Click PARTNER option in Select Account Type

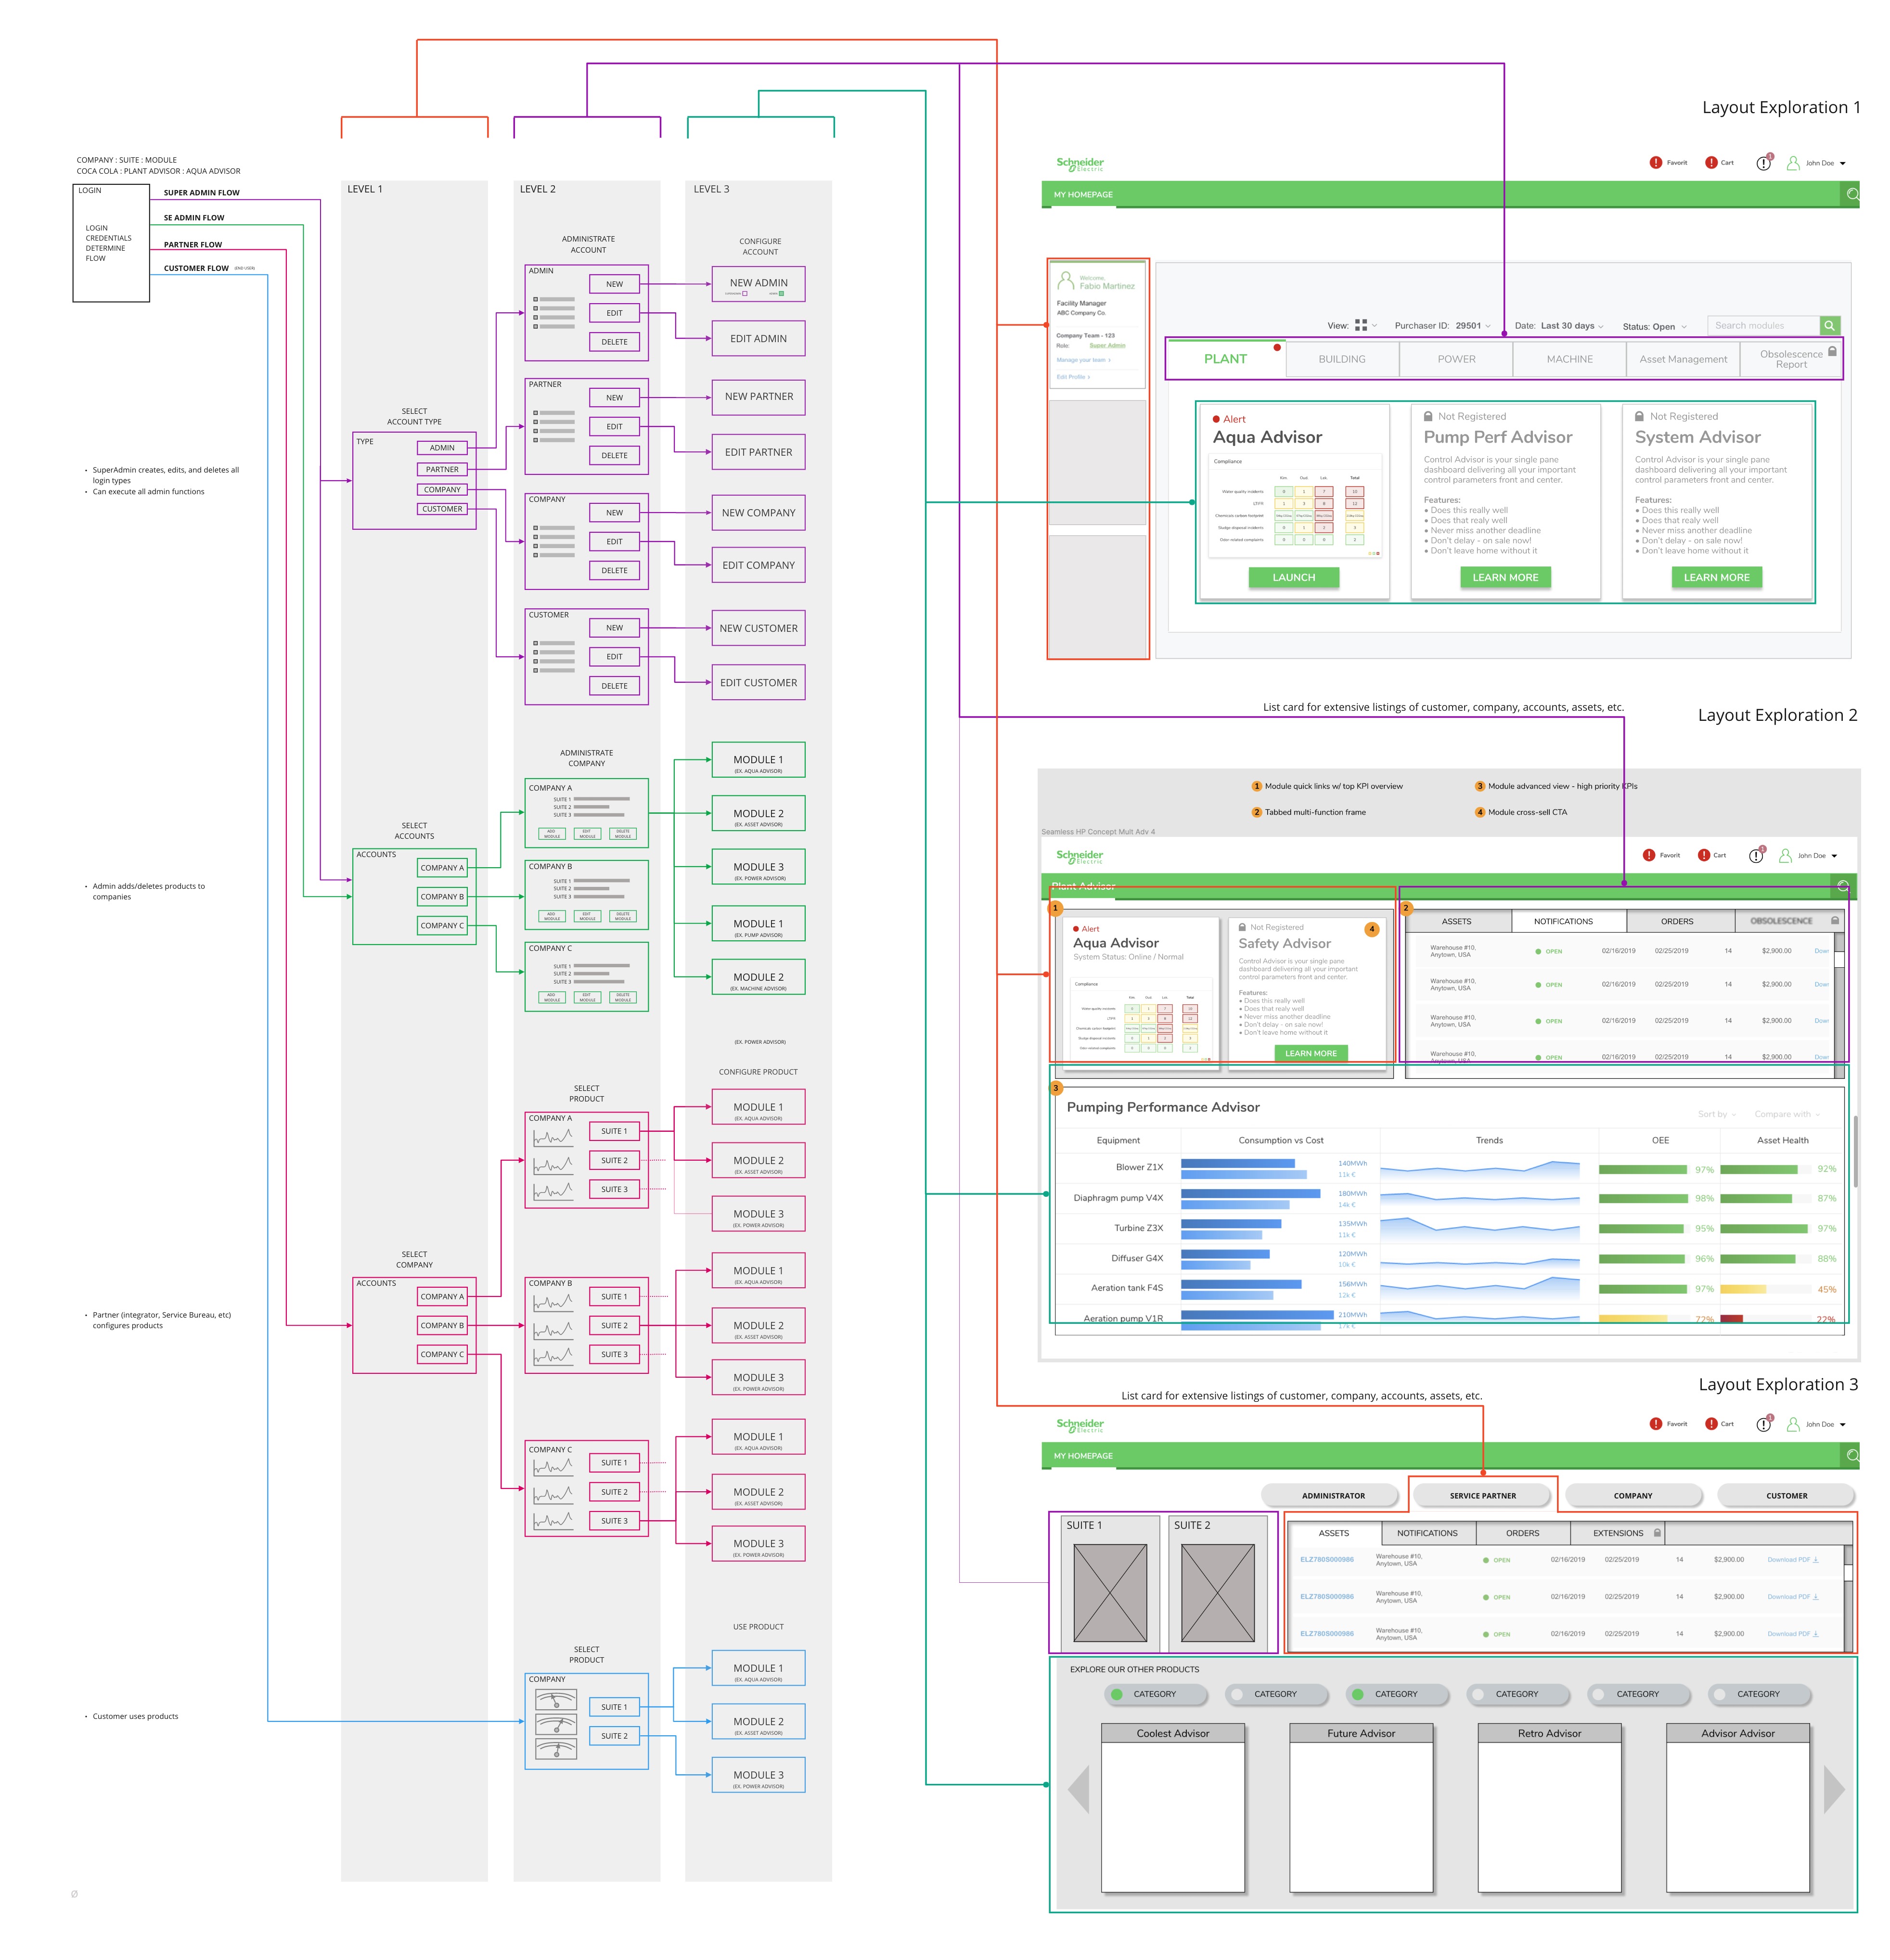point(442,469)
